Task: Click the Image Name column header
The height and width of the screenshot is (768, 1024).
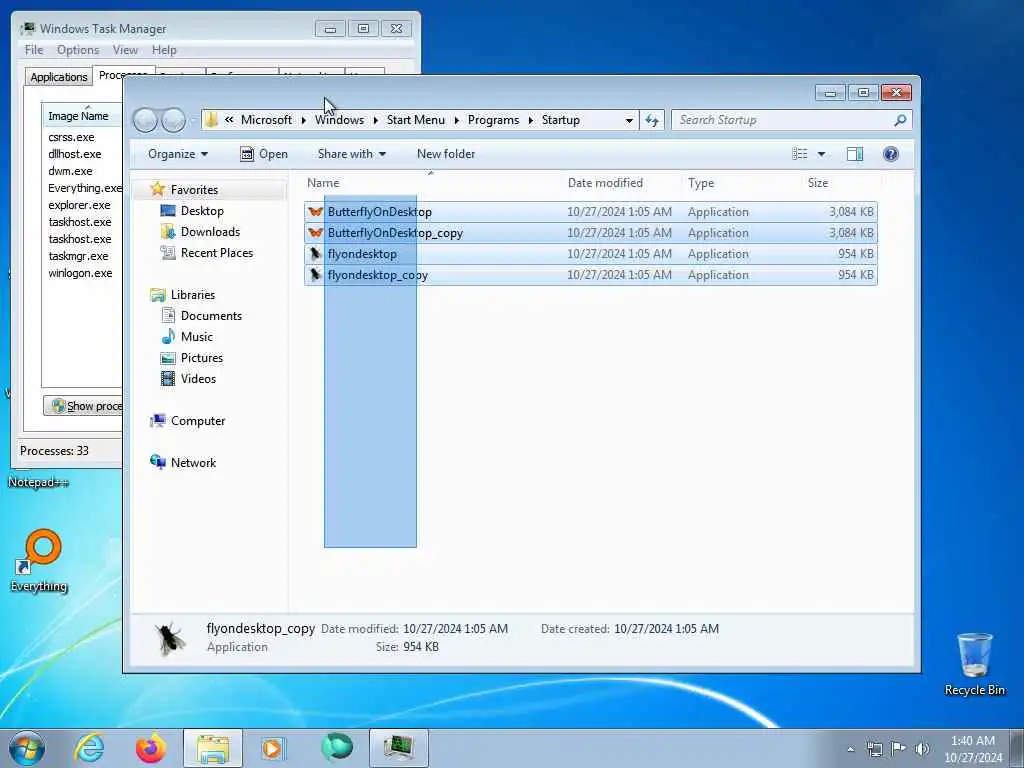Action: pyautogui.click(x=82, y=116)
